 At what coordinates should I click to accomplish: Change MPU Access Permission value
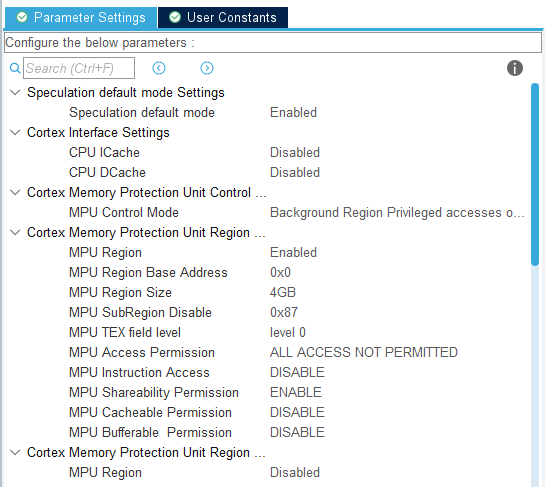(x=364, y=352)
